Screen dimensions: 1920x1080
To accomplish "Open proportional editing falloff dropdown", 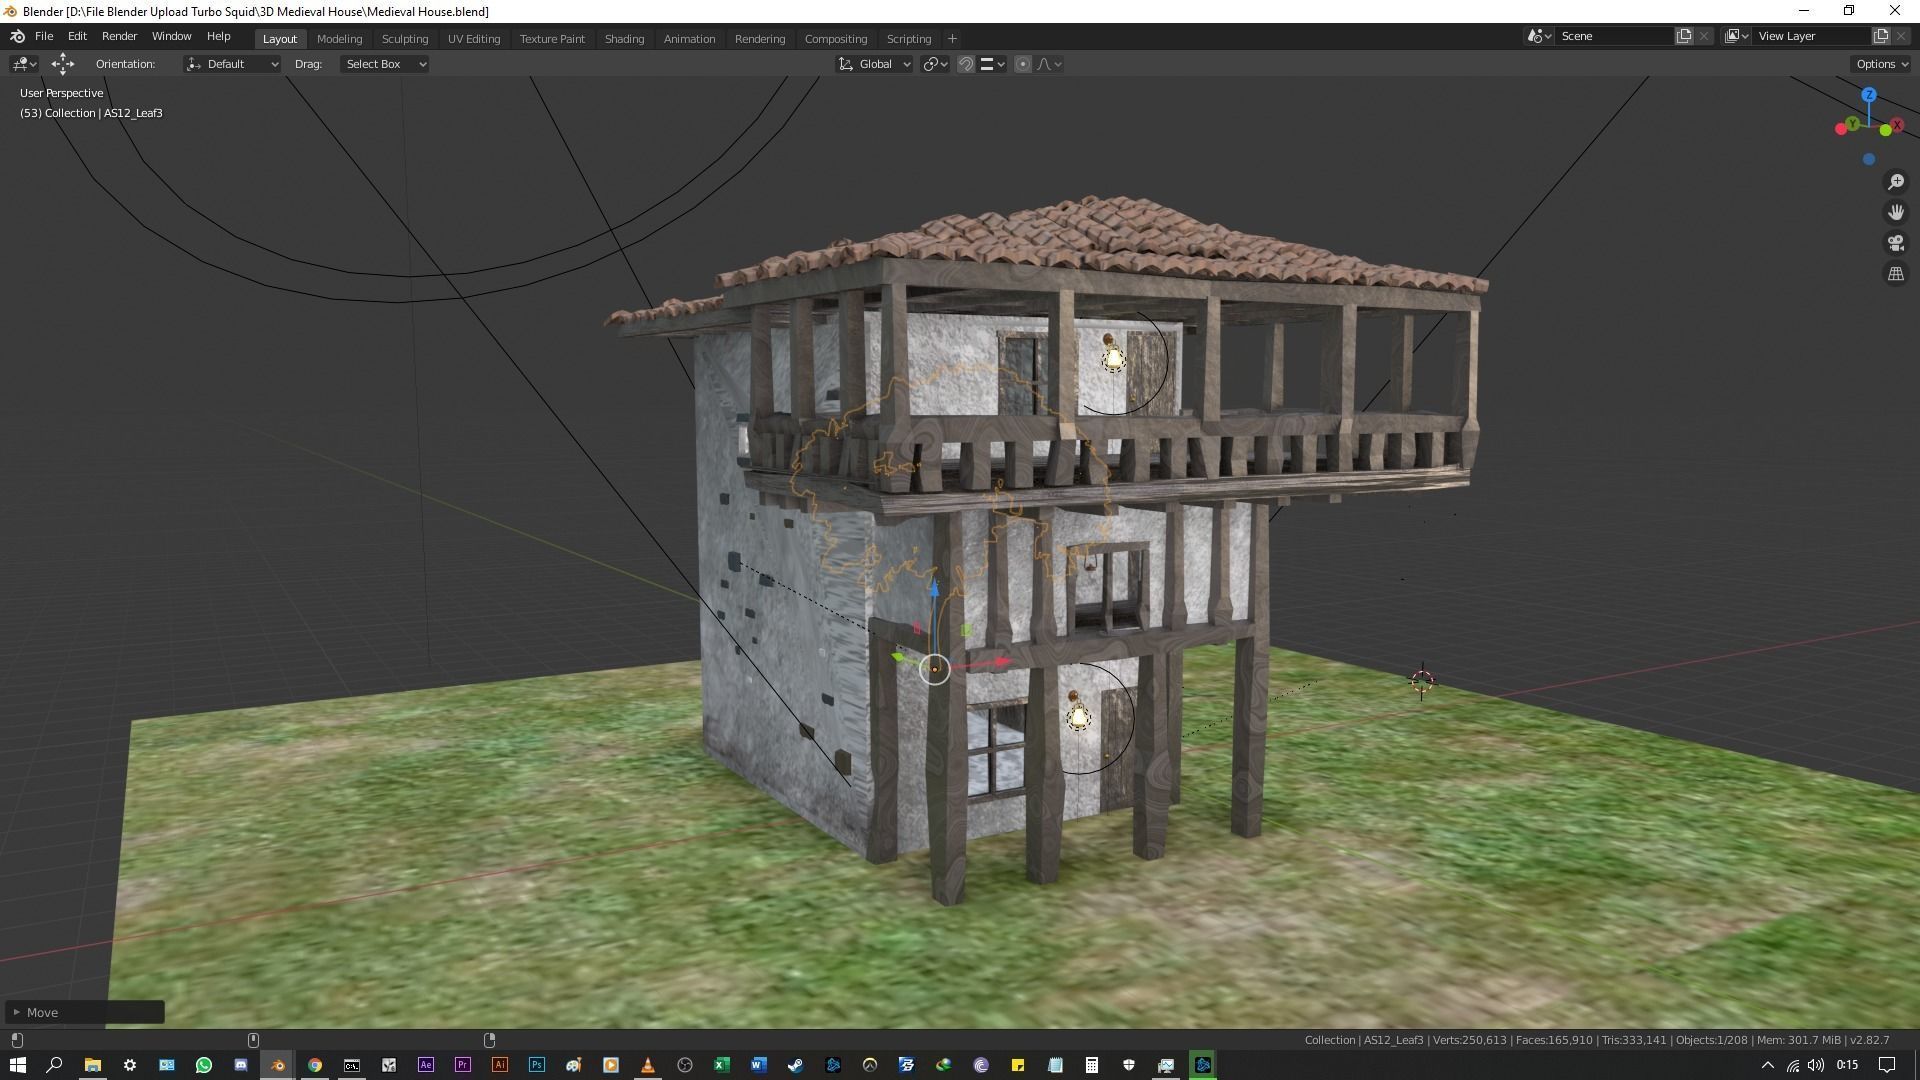I will [x=1049, y=64].
